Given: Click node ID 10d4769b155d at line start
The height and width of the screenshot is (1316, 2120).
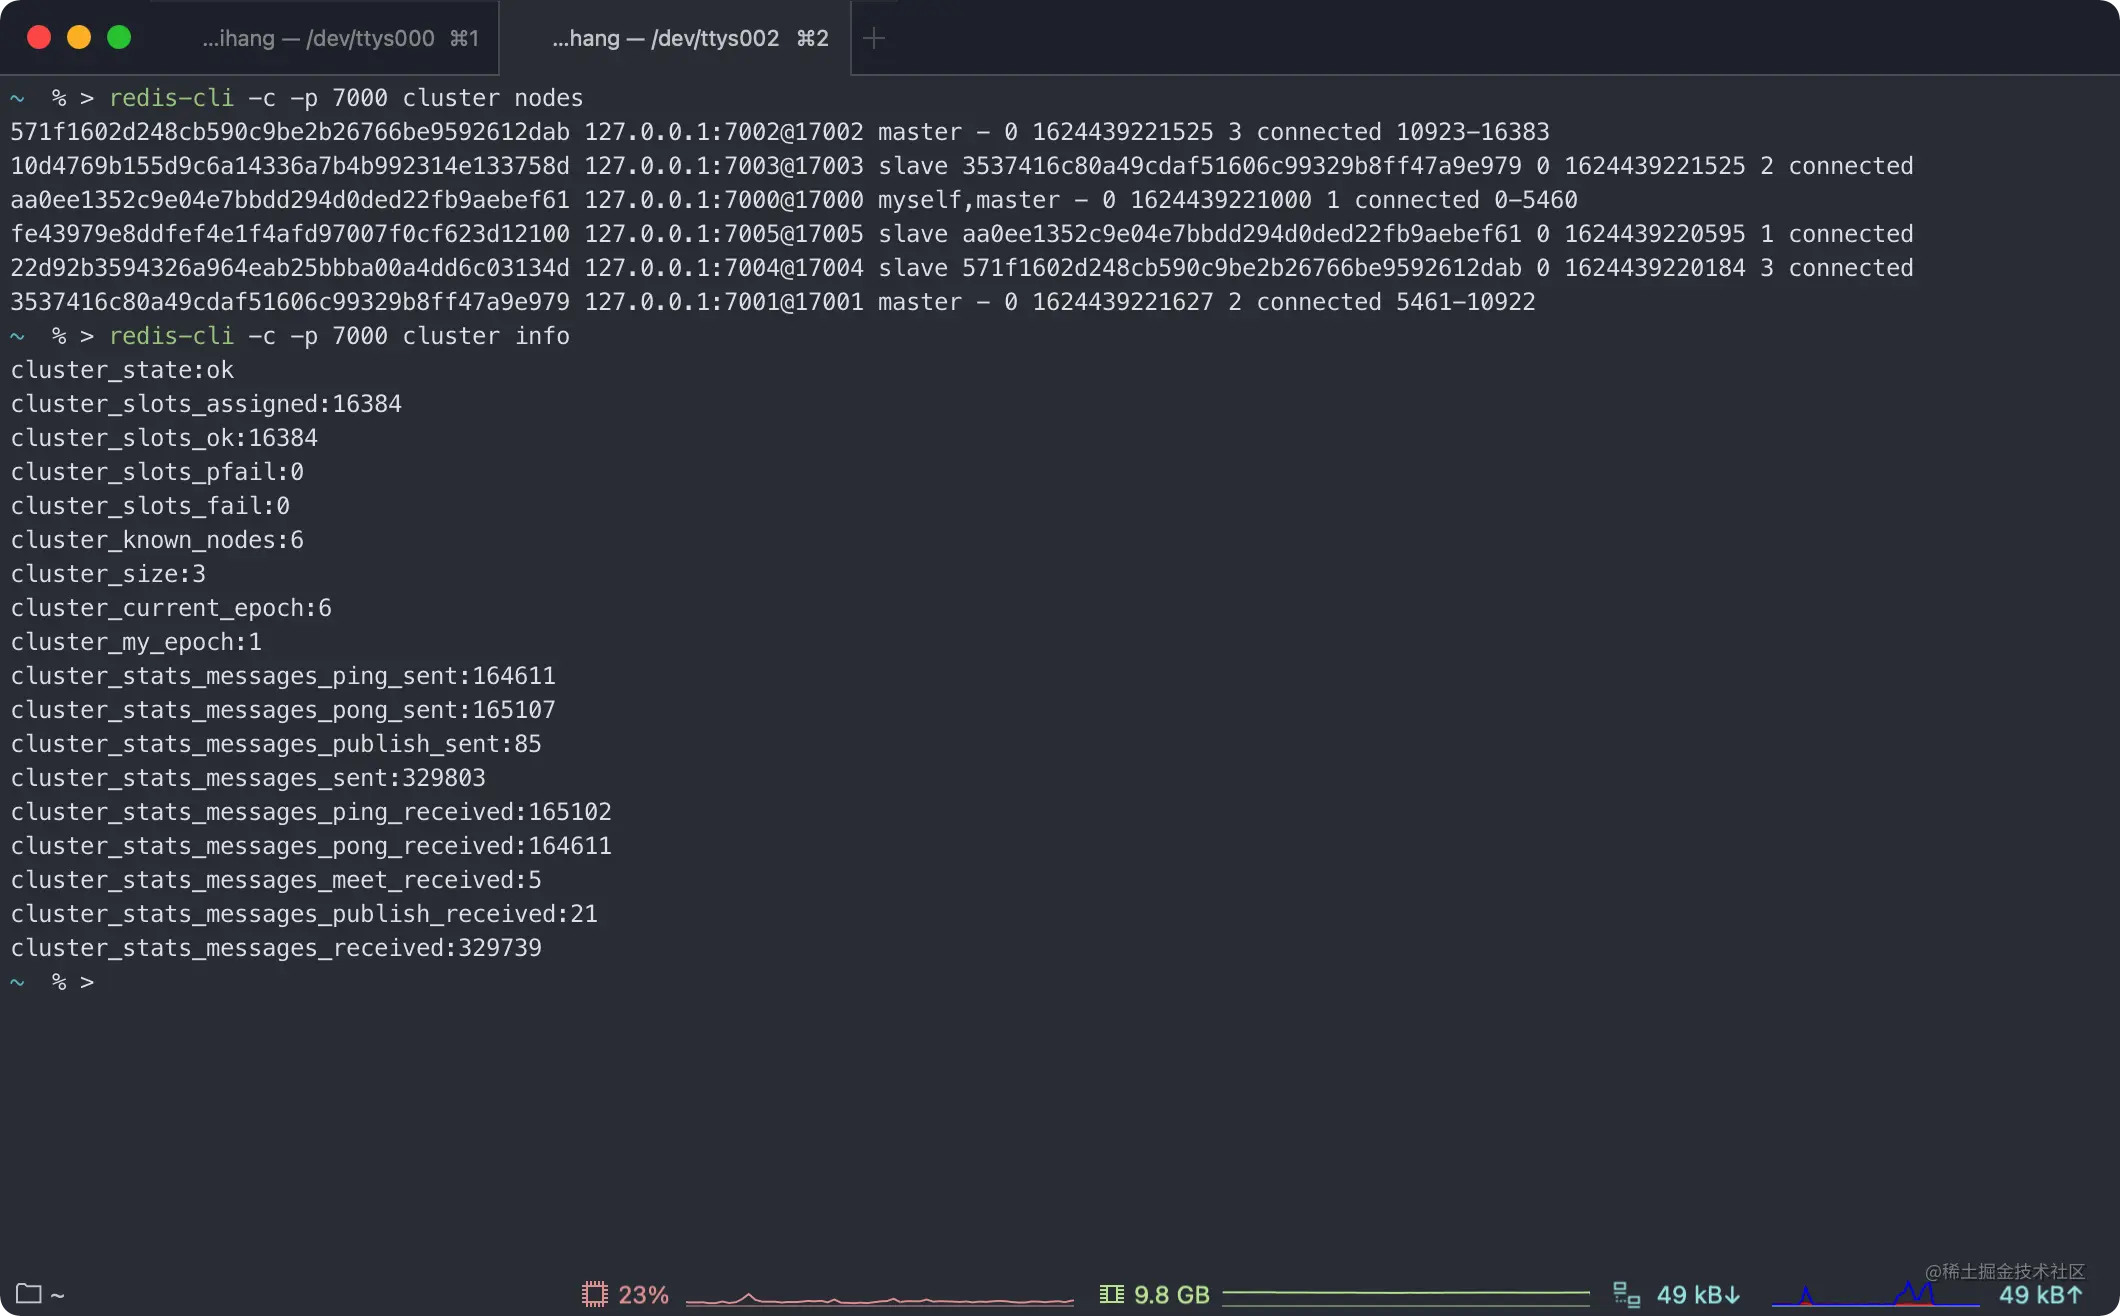Looking at the screenshot, I should coord(290,166).
